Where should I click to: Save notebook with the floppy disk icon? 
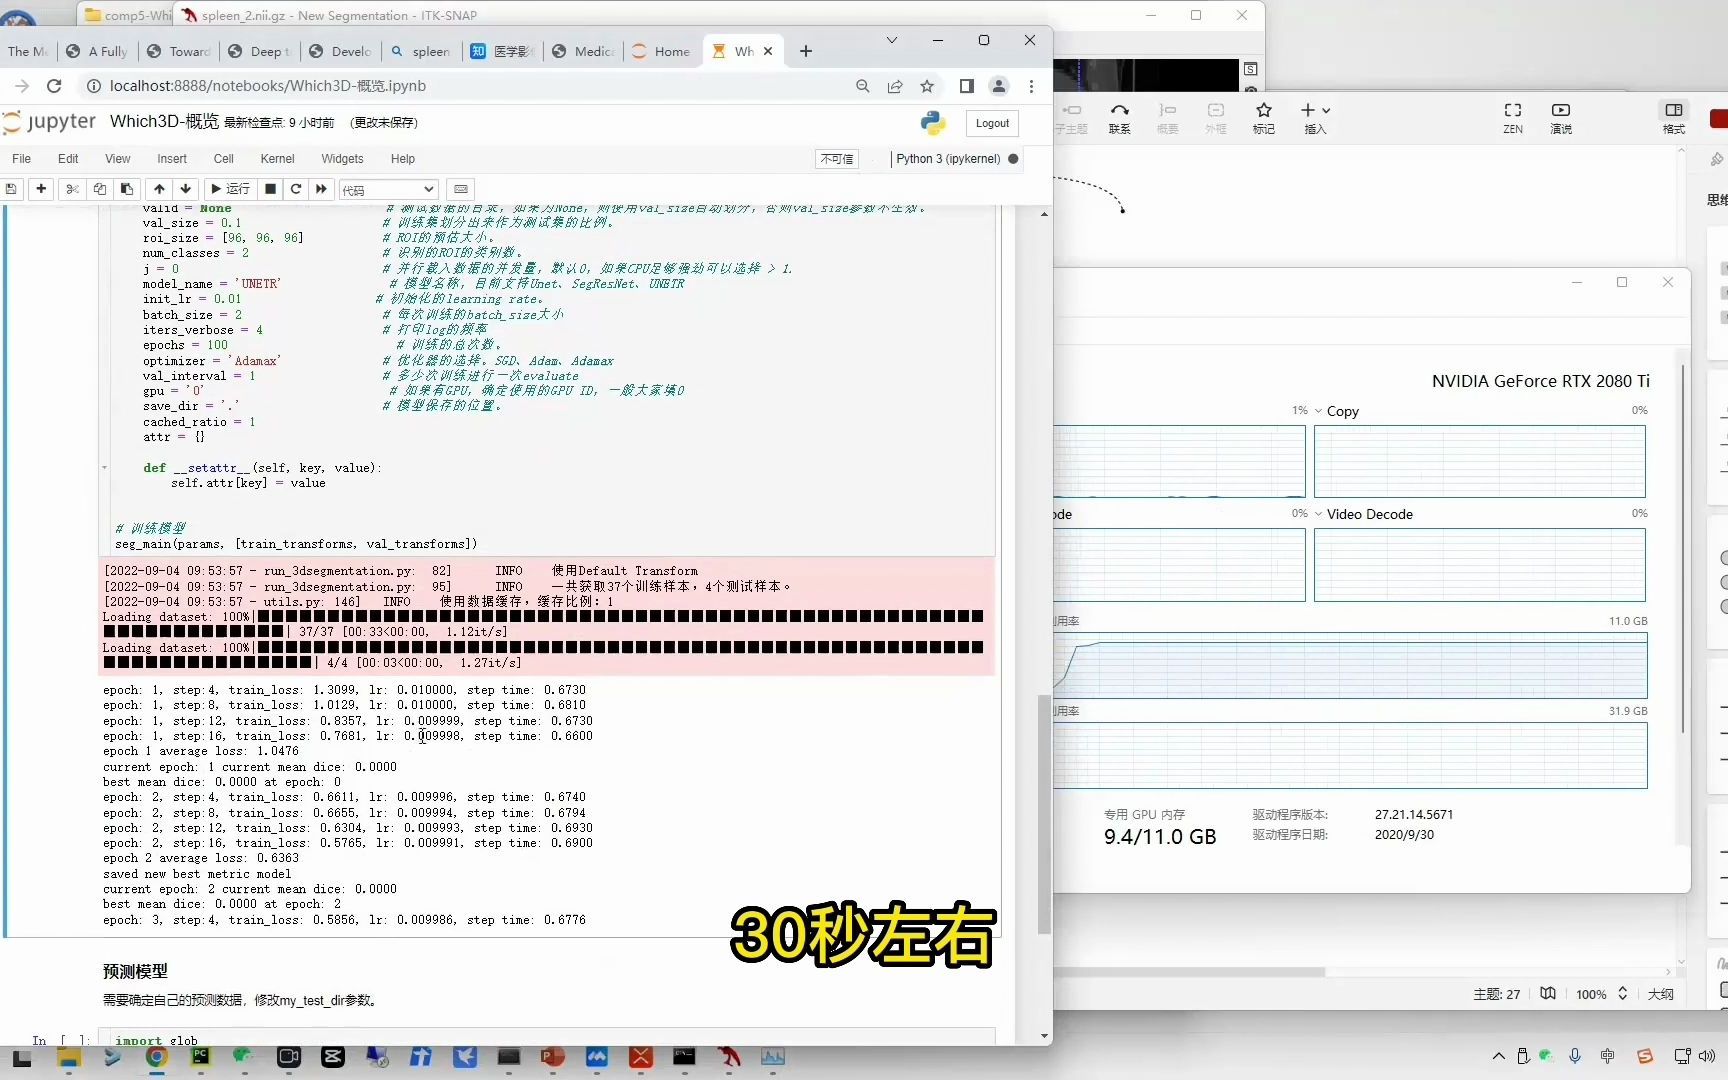tap(11, 189)
